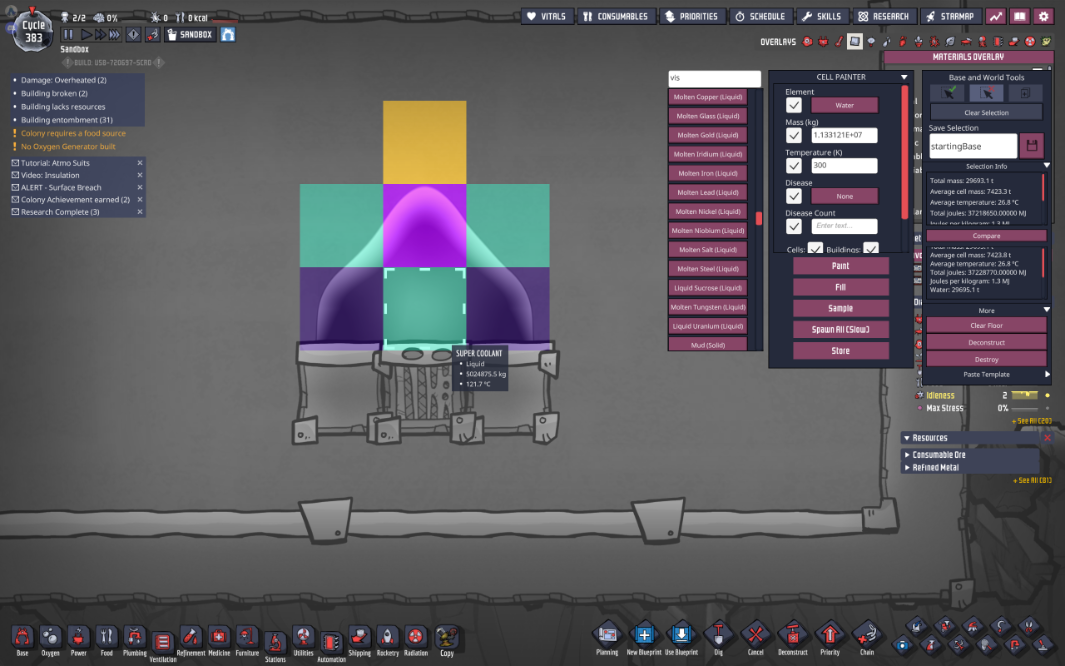Select the Chain tool
The height and width of the screenshot is (666, 1065).
(x=867, y=639)
